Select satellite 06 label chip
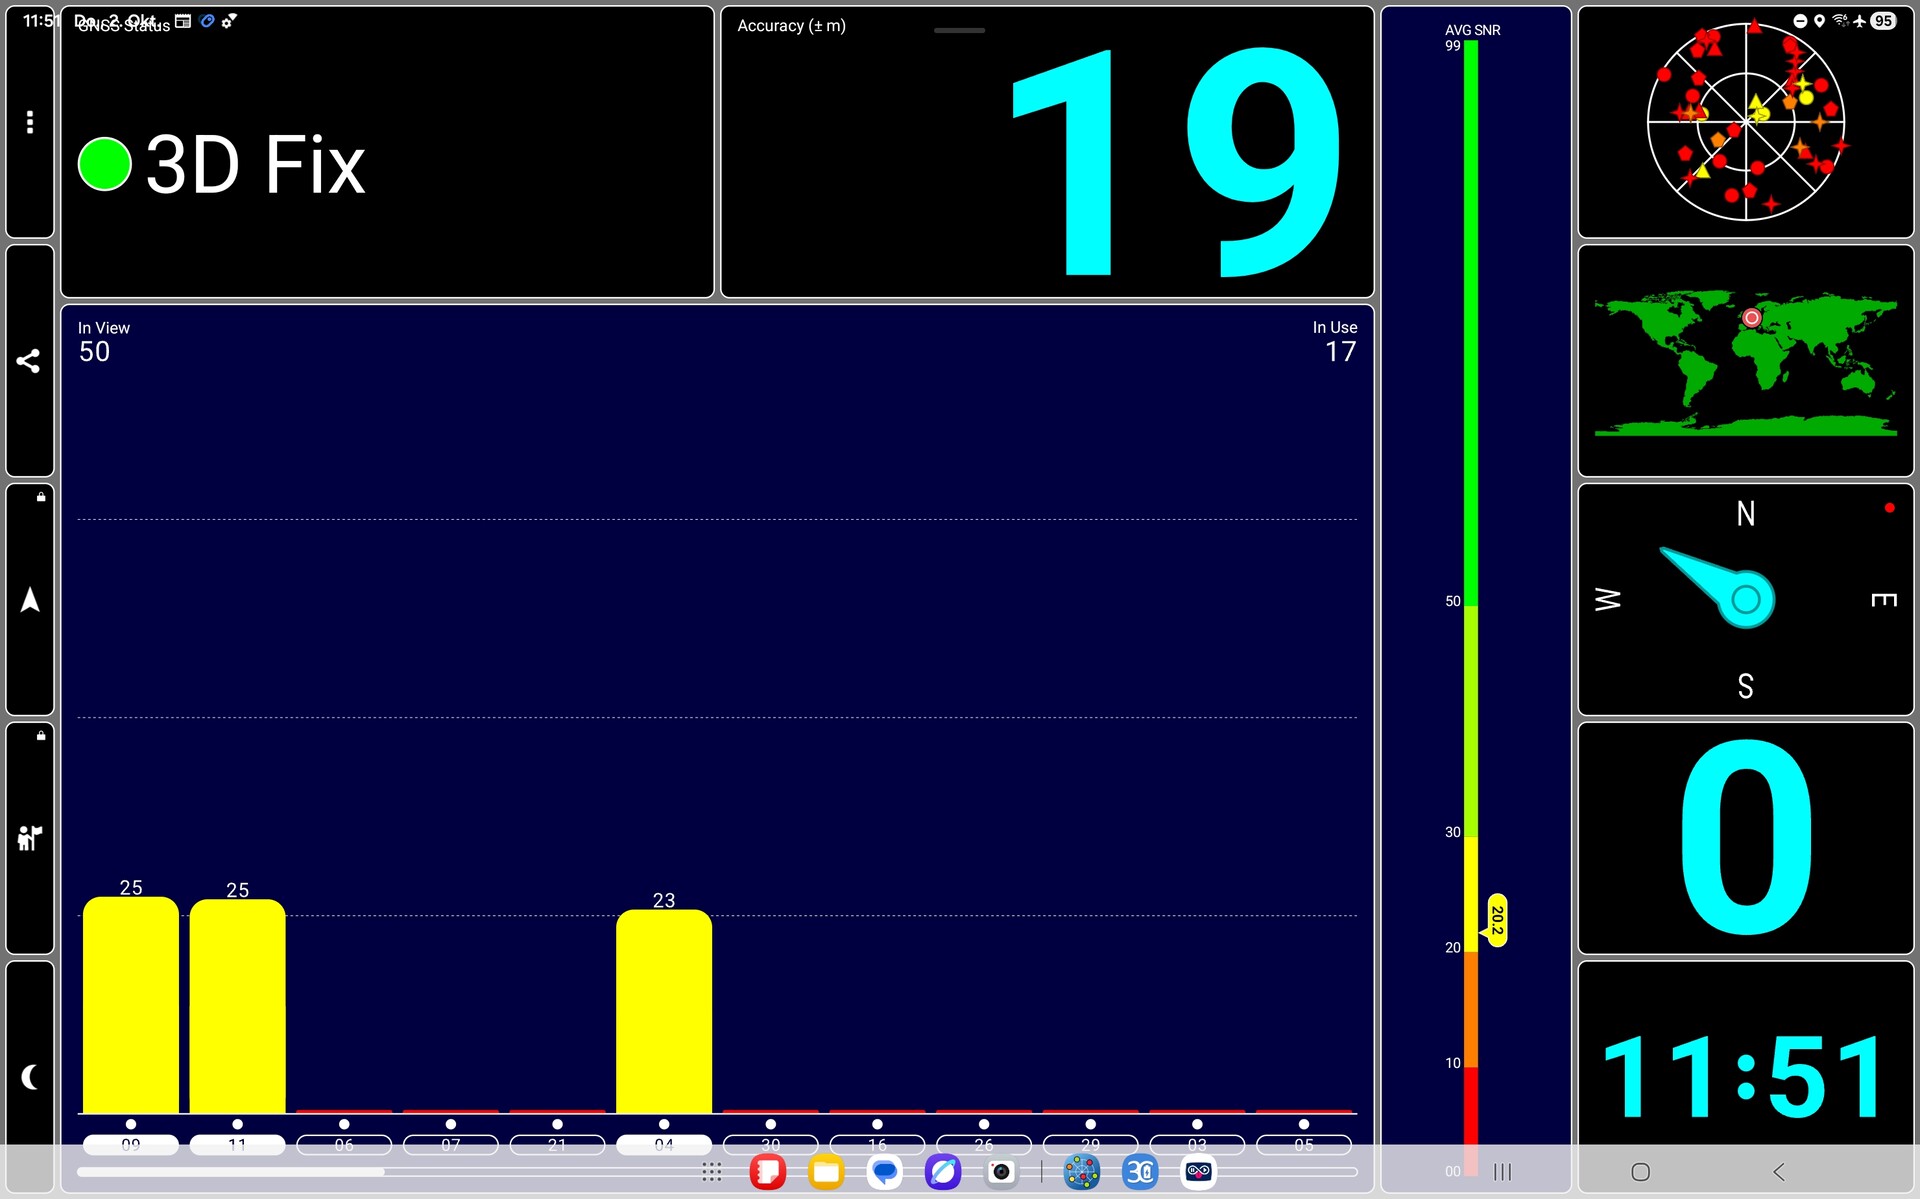This screenshot has width=1920, height=1199. [344, 1144]
